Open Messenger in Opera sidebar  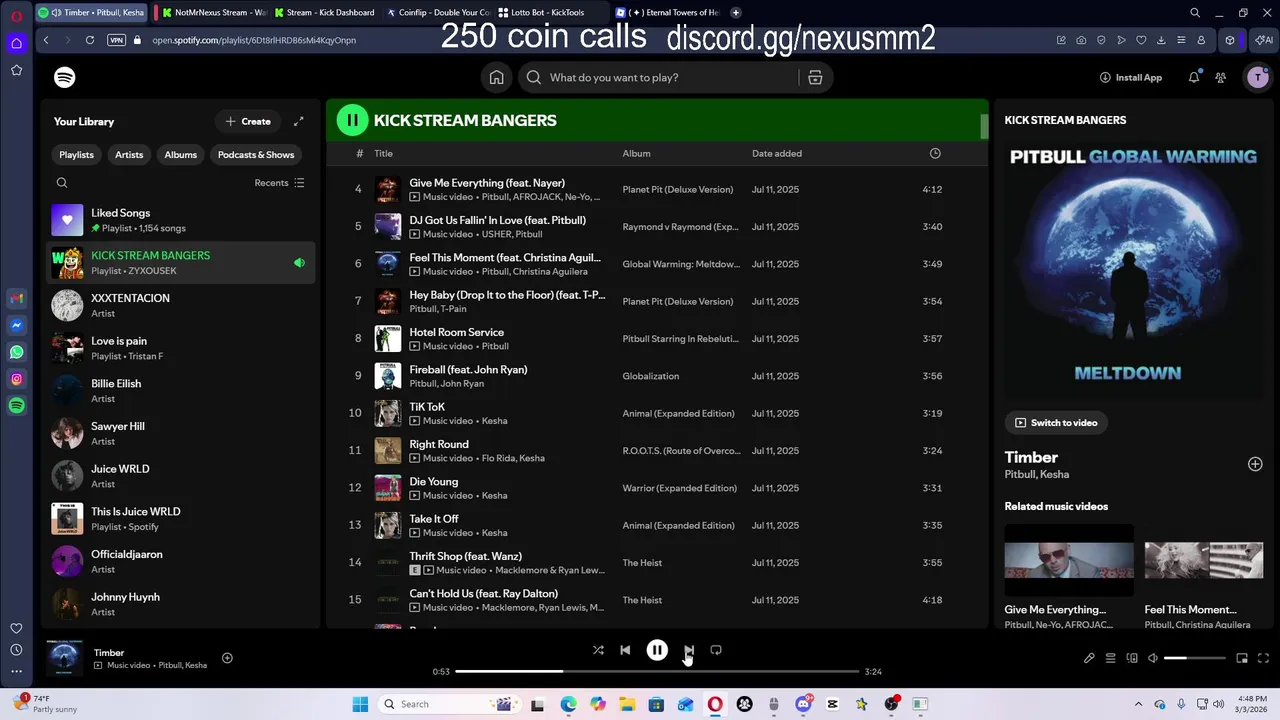pyautogui.click(x=17, y=325)
